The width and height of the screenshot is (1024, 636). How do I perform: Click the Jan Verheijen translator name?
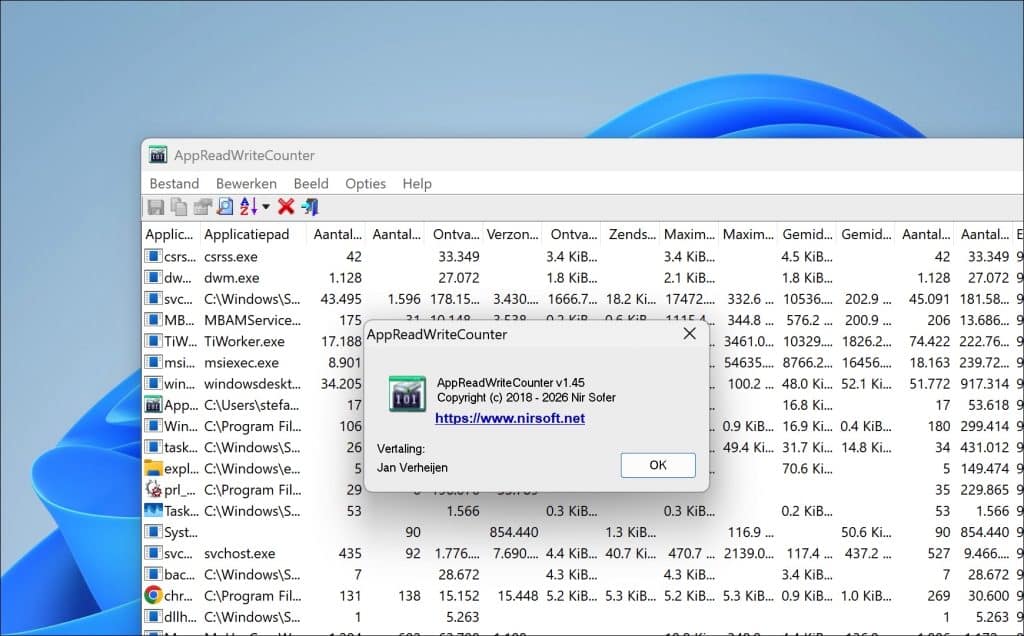click(x=412, y=468)
